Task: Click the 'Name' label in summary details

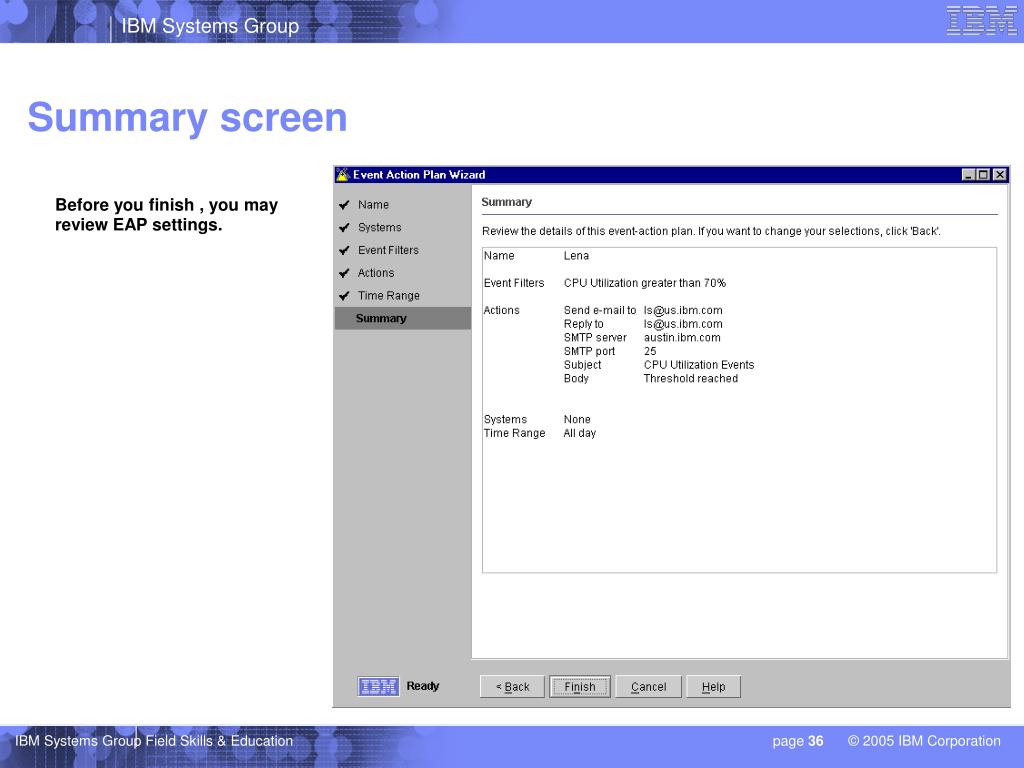Action: point(499,256)
